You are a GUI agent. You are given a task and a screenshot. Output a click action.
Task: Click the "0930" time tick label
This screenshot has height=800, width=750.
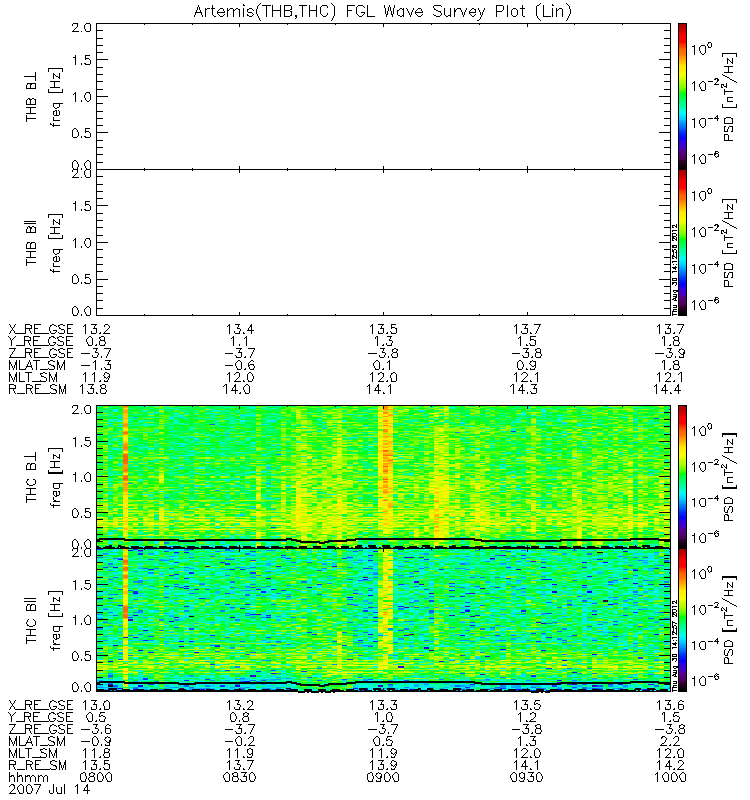[527, 778]
